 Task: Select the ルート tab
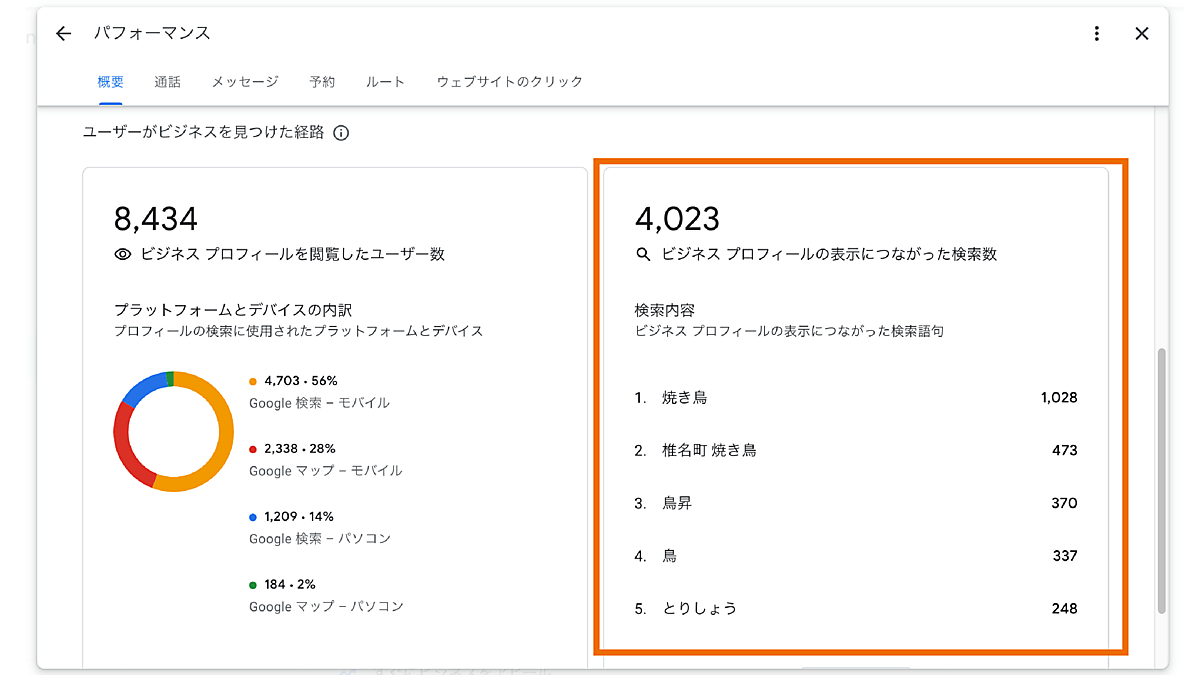click(x=386, y=82)
